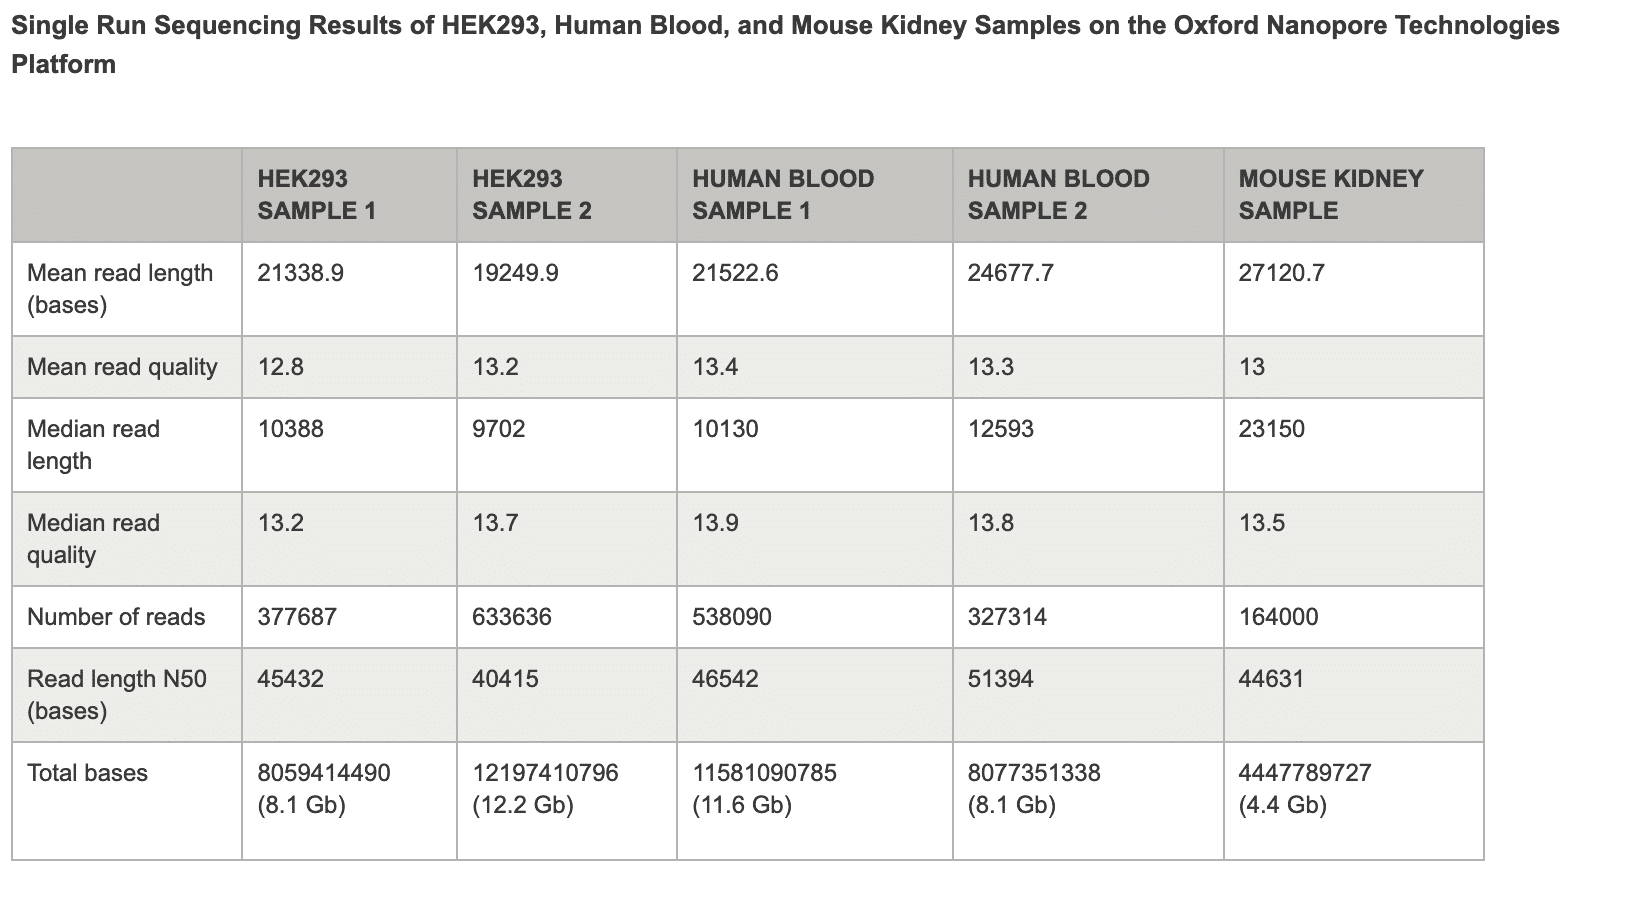Select the Mouse Kidney Sample column header
The image size is (1646, 908).
click(x=1330, y=195)
